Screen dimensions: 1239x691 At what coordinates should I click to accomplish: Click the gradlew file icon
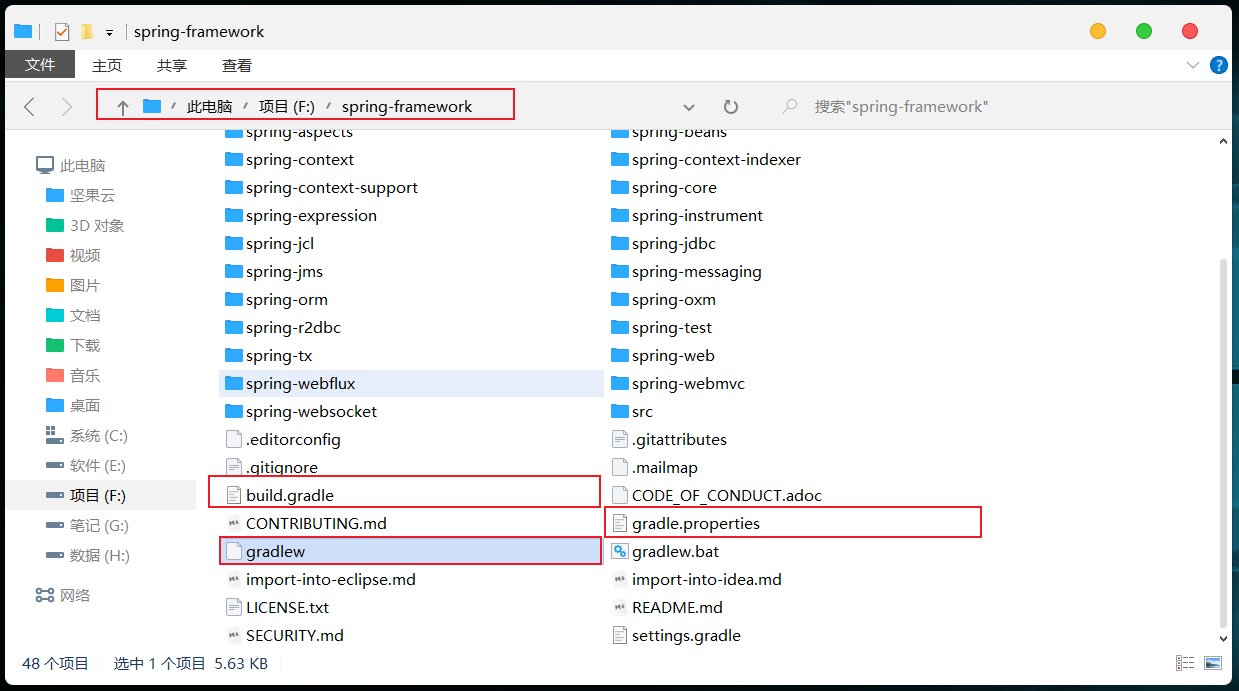(x=234, y=551)
